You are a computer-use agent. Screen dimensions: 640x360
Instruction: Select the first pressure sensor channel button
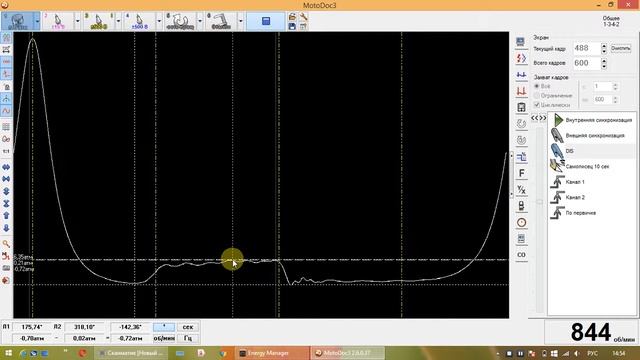point(18,21)
